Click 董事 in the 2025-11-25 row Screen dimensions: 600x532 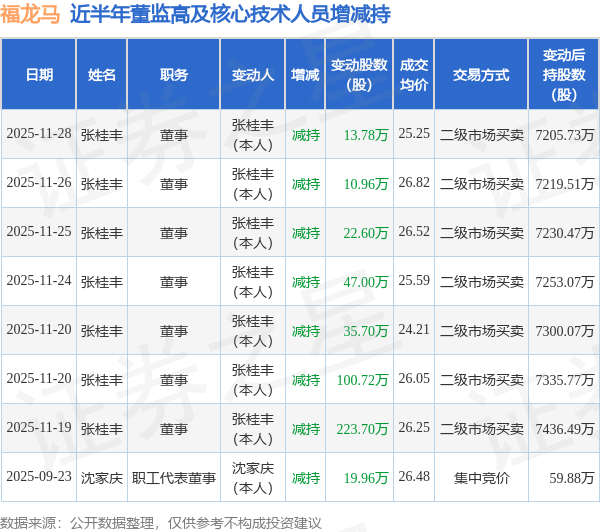coord(174,233)
